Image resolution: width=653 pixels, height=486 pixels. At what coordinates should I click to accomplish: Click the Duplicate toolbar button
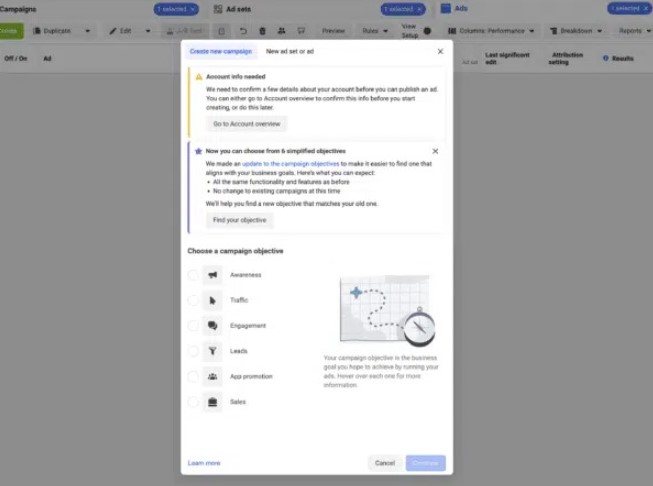(52, 31)
